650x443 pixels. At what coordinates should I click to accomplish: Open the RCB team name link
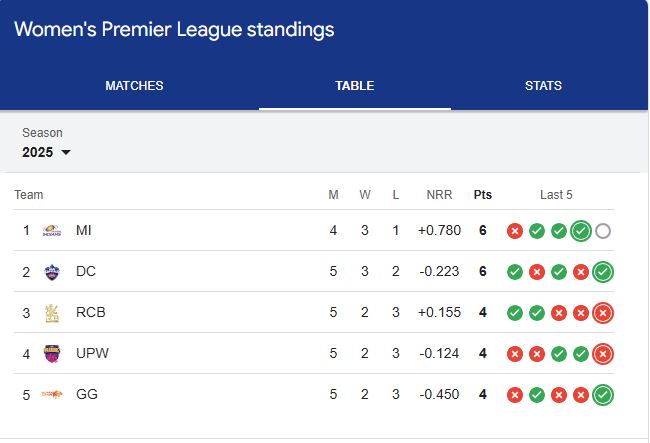pyautogui.click(x=91, y=312)
